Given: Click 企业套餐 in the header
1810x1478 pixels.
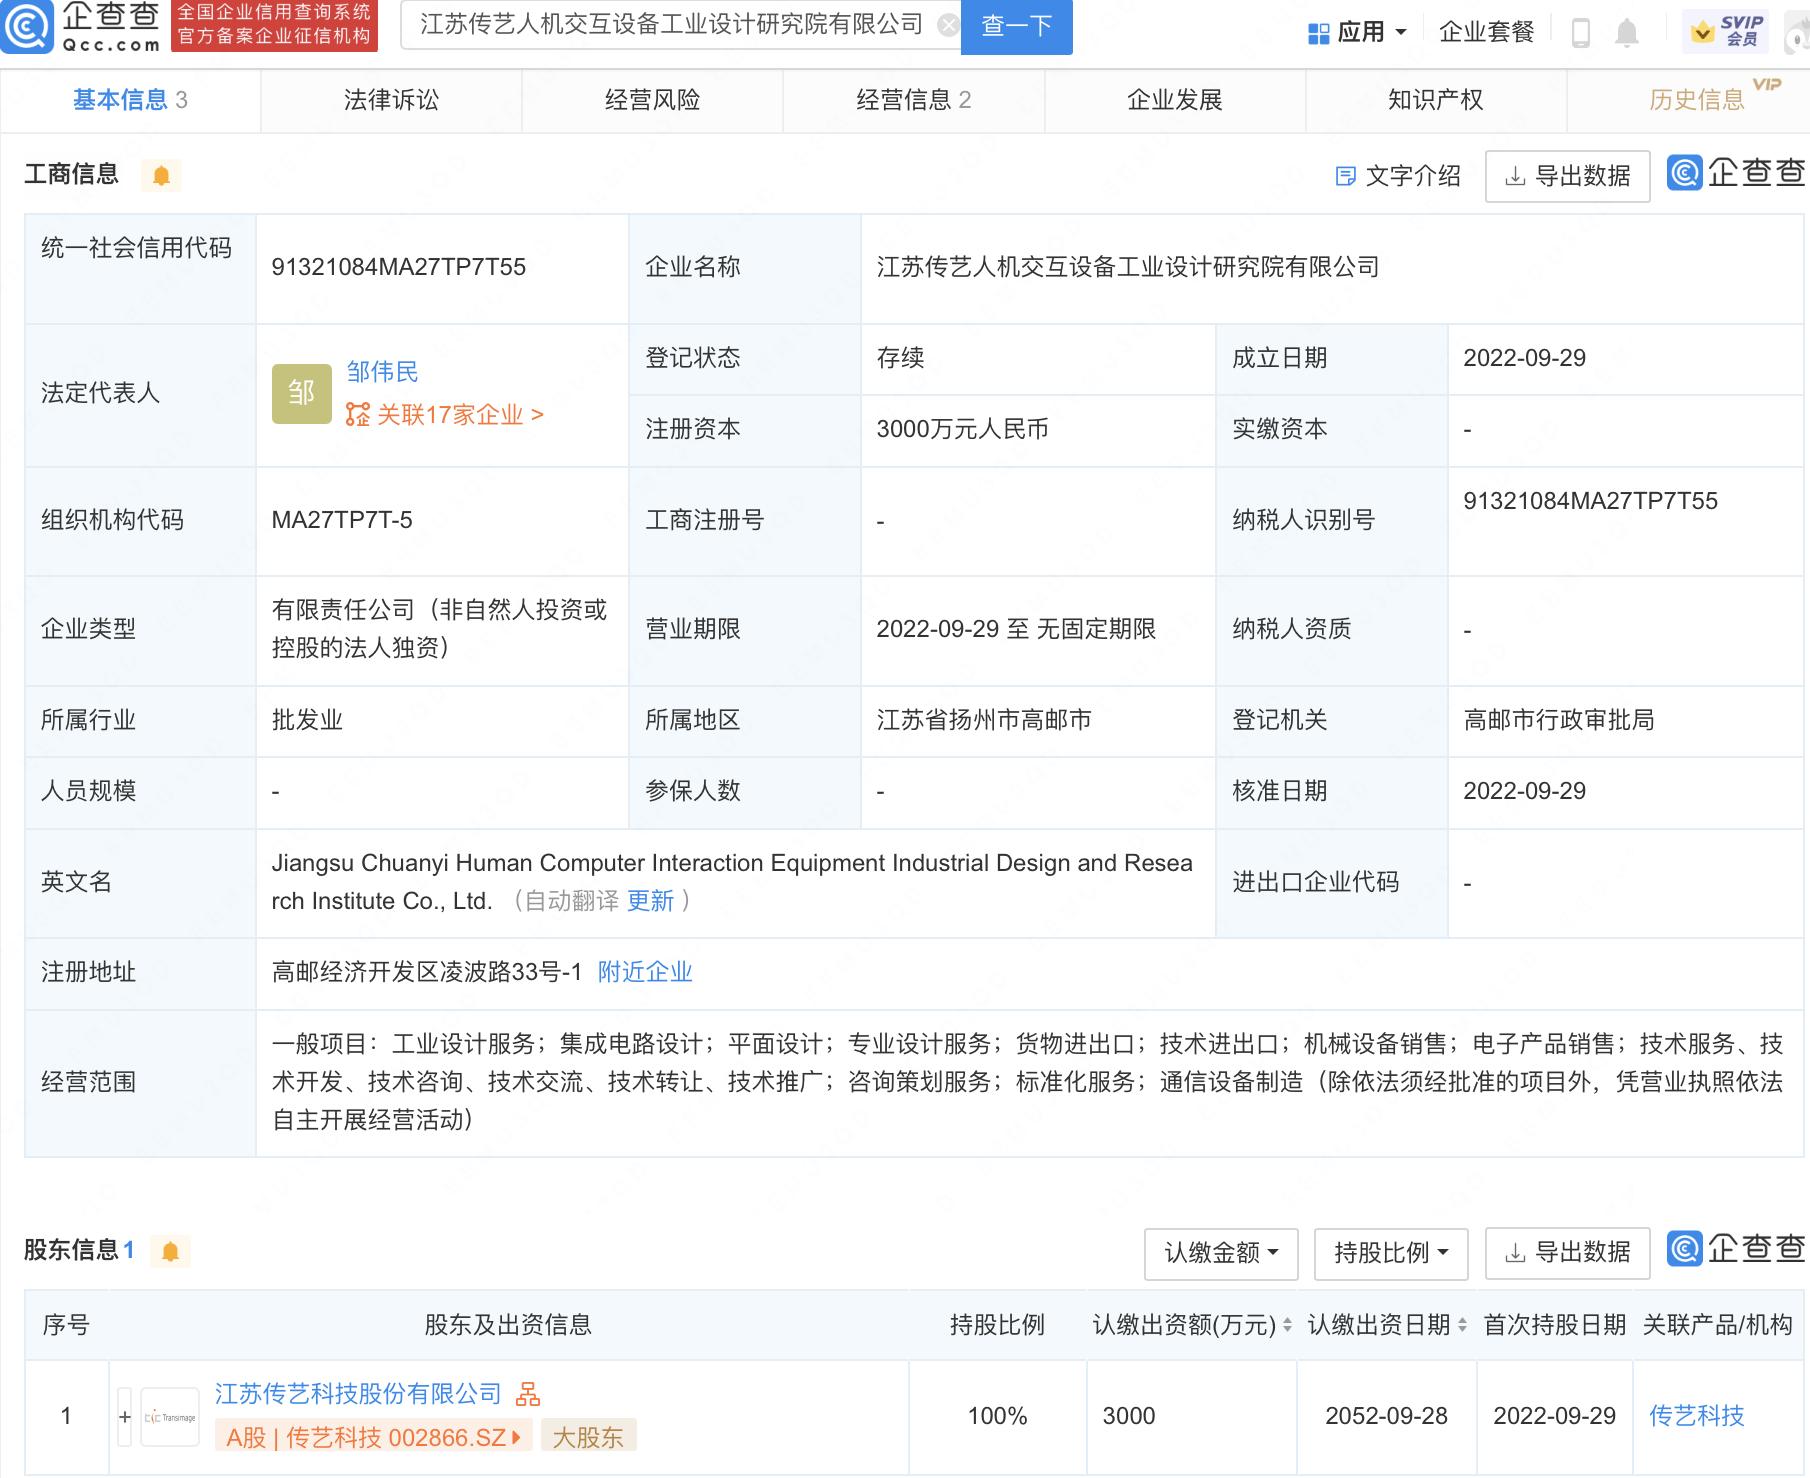Looking at the screenshot, I should [1486, 32].
